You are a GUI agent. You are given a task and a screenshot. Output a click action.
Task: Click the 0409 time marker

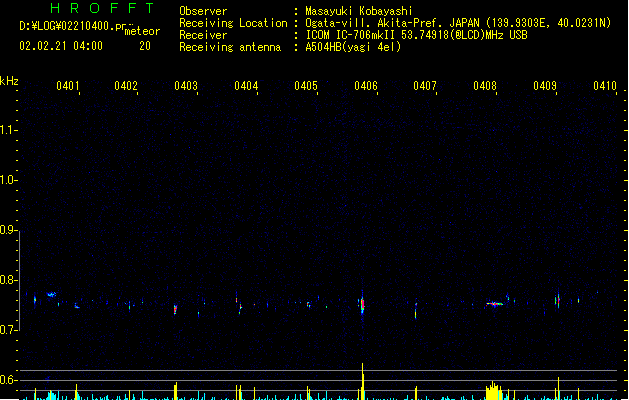pos(545,86)
